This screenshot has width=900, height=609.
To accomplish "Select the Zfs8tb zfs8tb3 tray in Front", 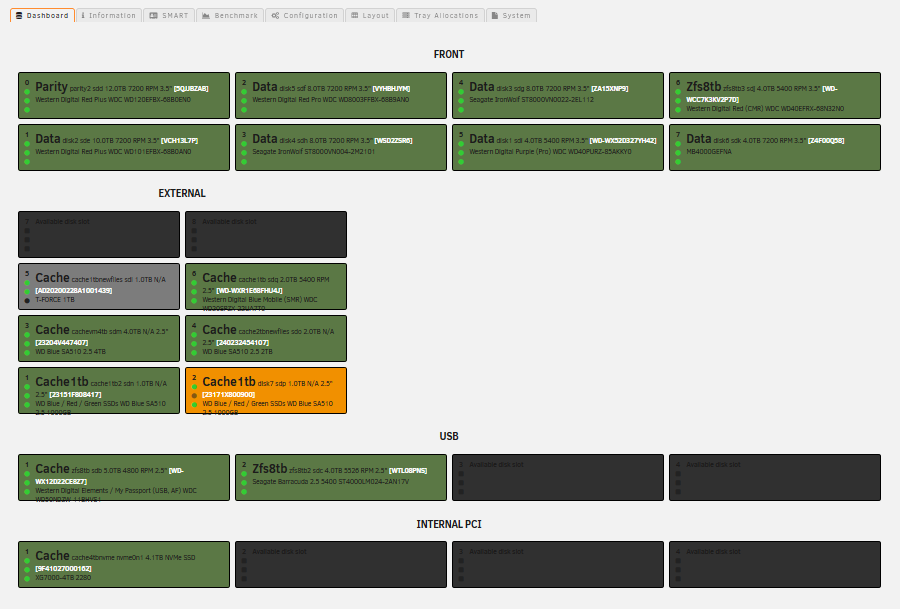I will click(775, 95).
